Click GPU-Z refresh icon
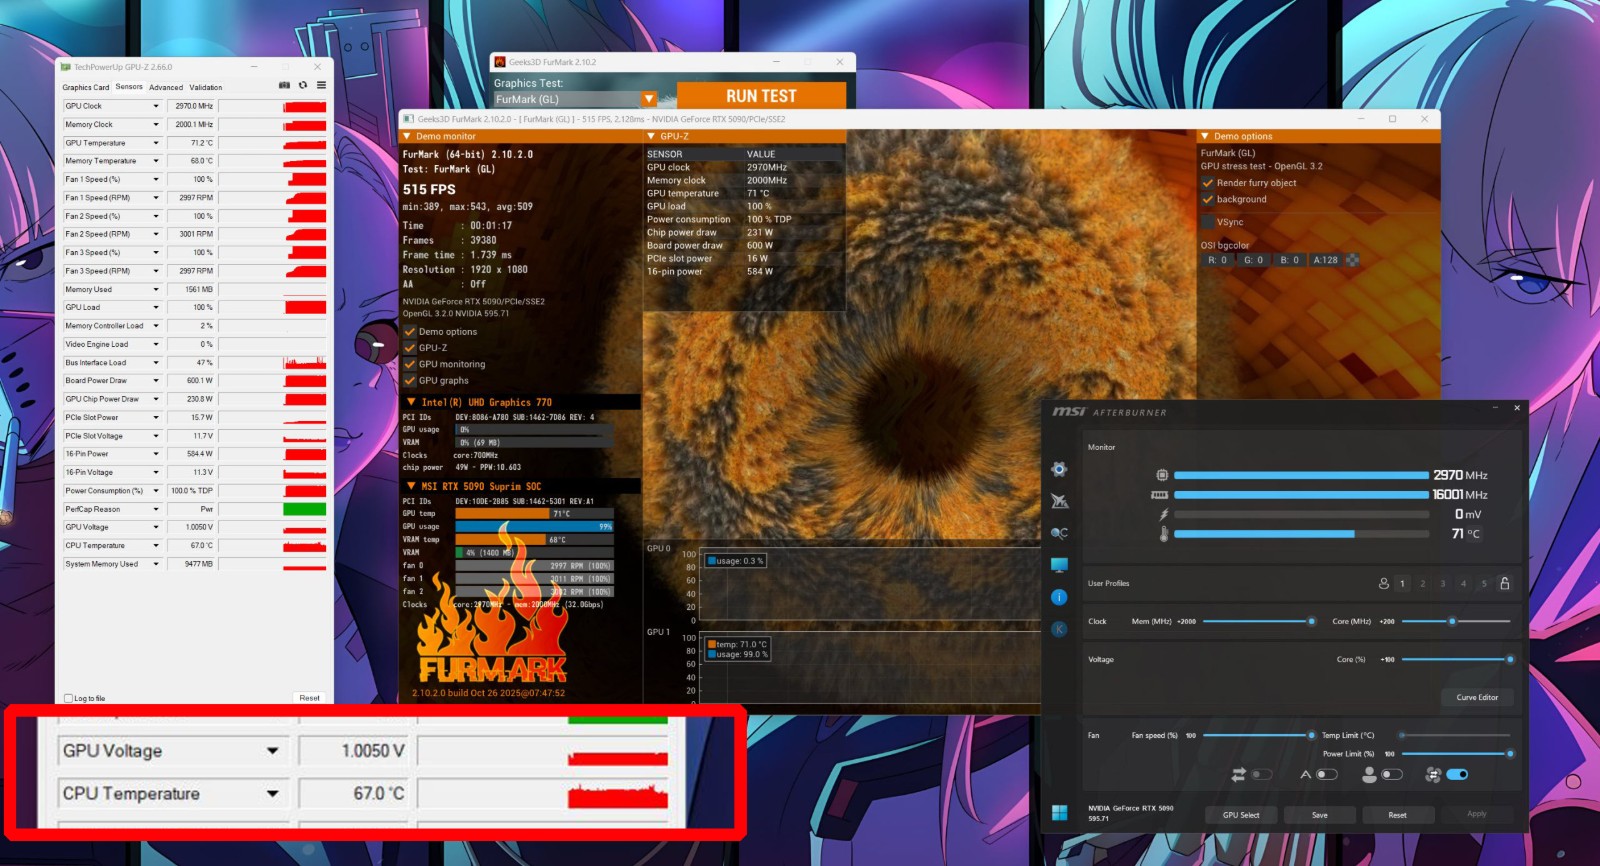Viewport: 1600px width, 866px height. (x=302, y=86)
